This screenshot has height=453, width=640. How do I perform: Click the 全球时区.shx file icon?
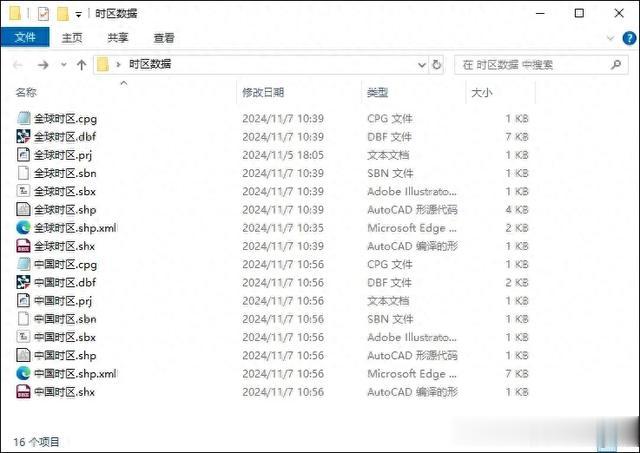[x=23, y=246]
